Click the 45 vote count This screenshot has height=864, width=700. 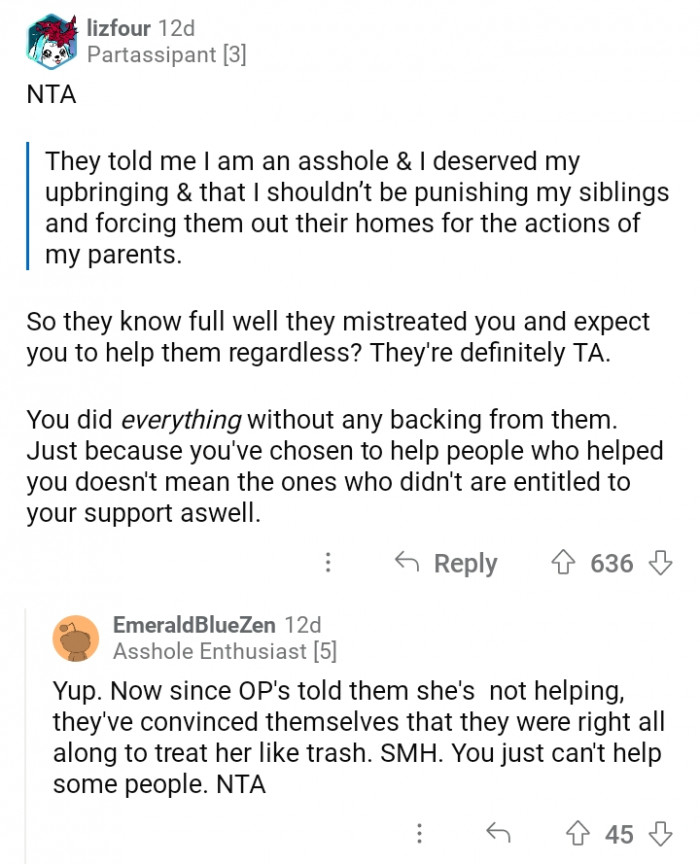click(x=620, y=833)
